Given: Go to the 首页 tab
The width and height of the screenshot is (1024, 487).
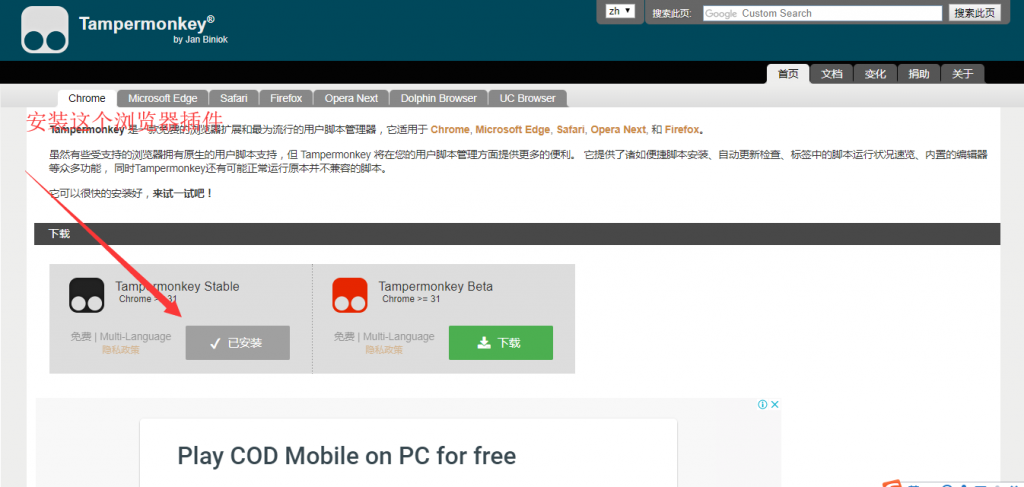Looking at the screenshot, I should point(788,74).
